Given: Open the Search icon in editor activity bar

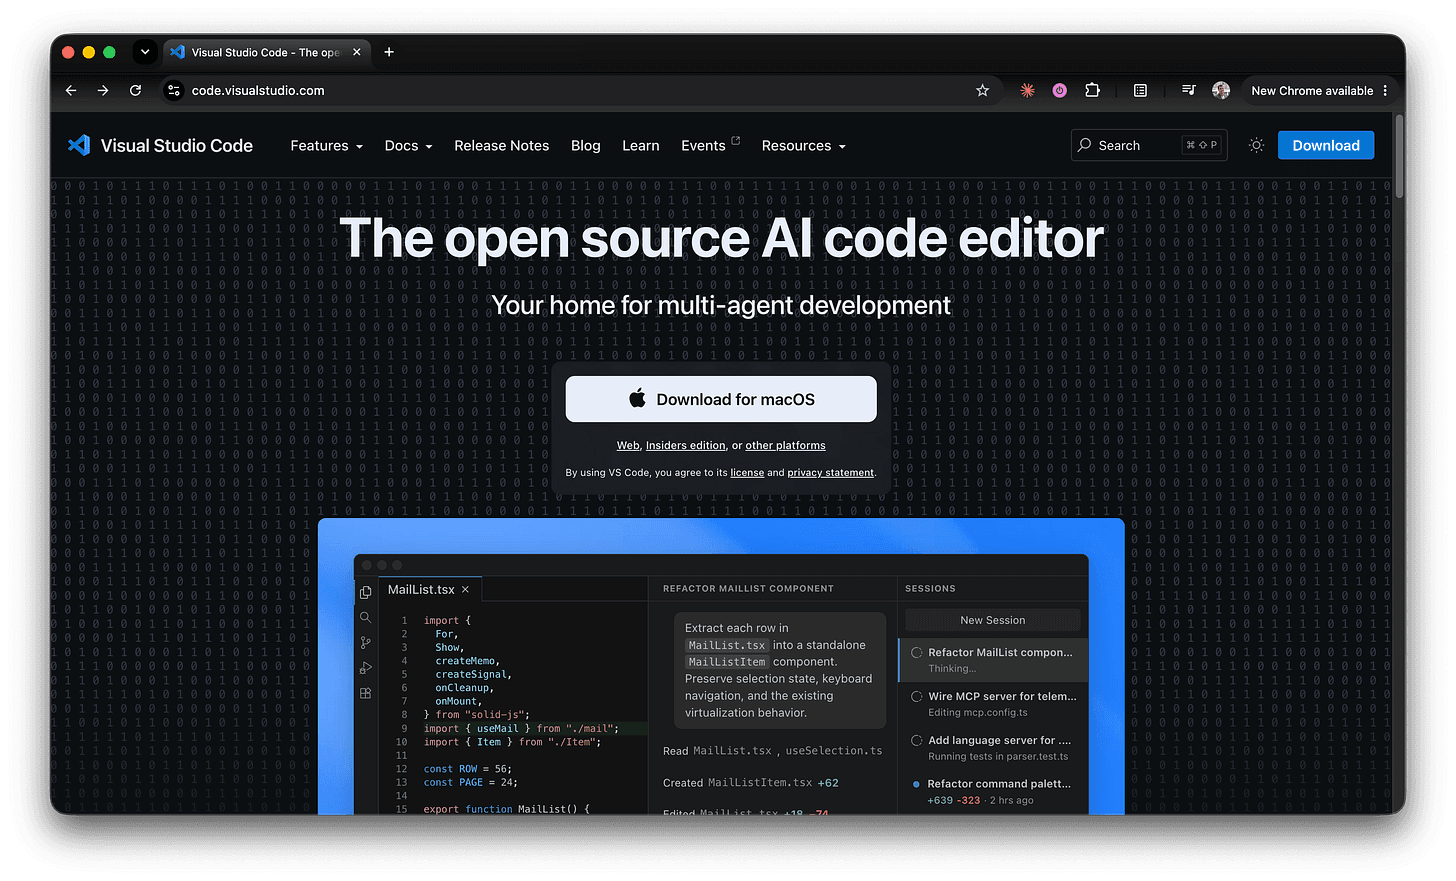Looking at the screenshot, I should 366,618.
